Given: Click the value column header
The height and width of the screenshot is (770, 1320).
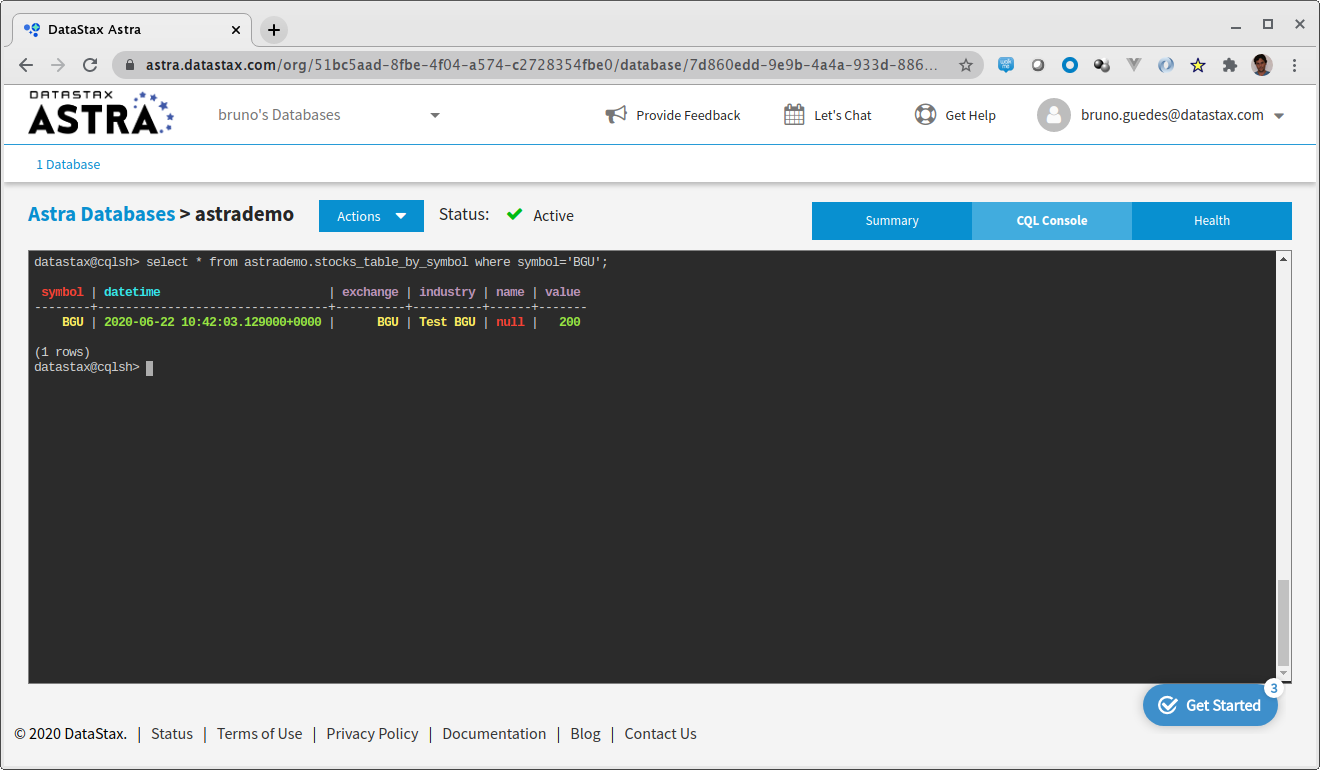Looking at the screenshot, I should pyautogui.click(x=563, y=292).
